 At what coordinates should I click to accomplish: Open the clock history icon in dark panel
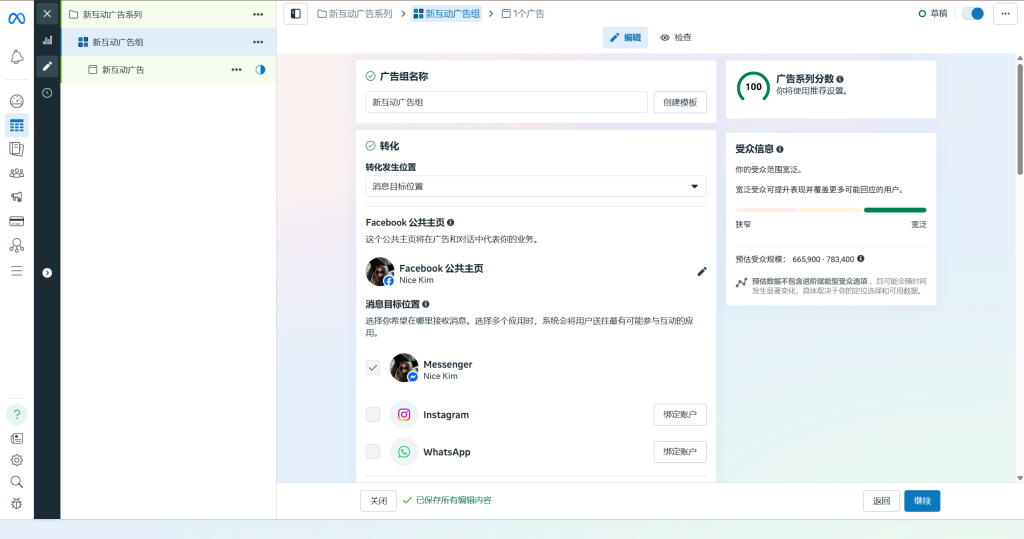tap(47, 92)
